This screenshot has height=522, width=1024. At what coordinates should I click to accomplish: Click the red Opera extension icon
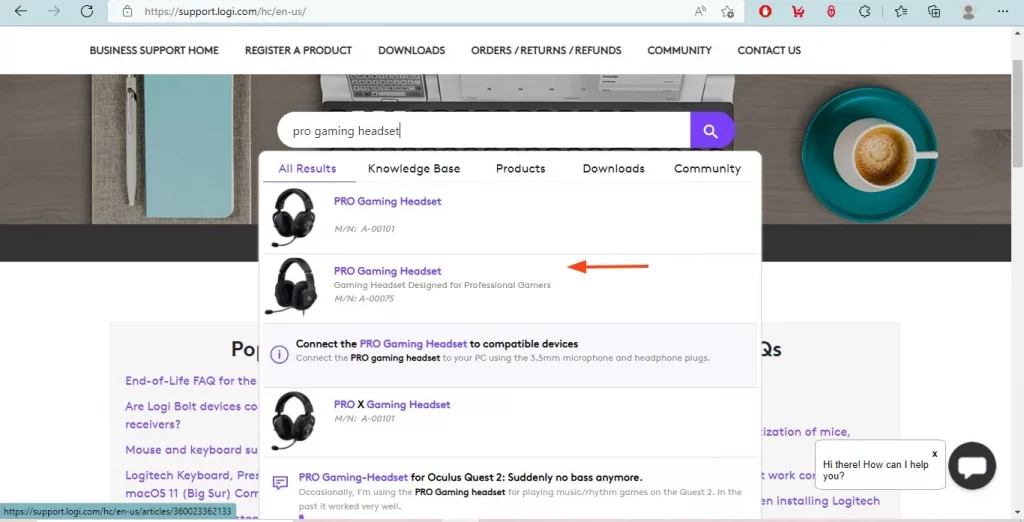(x=765, y=11)
